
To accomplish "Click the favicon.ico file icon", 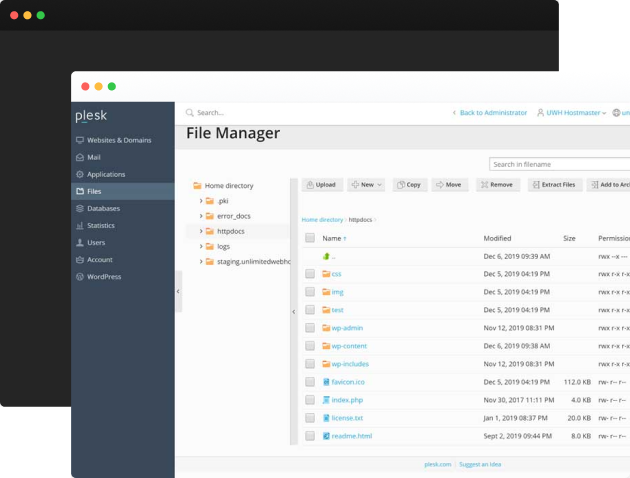I will [x=326, y=382].
